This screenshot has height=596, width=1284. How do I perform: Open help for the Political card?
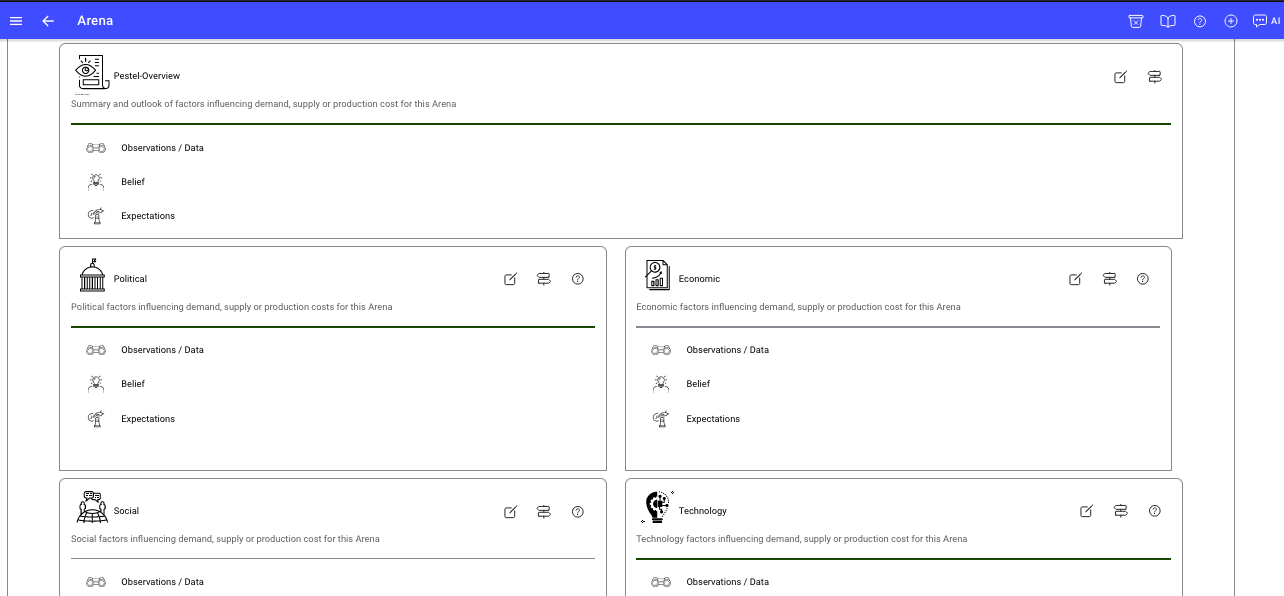tap(577, 279)
